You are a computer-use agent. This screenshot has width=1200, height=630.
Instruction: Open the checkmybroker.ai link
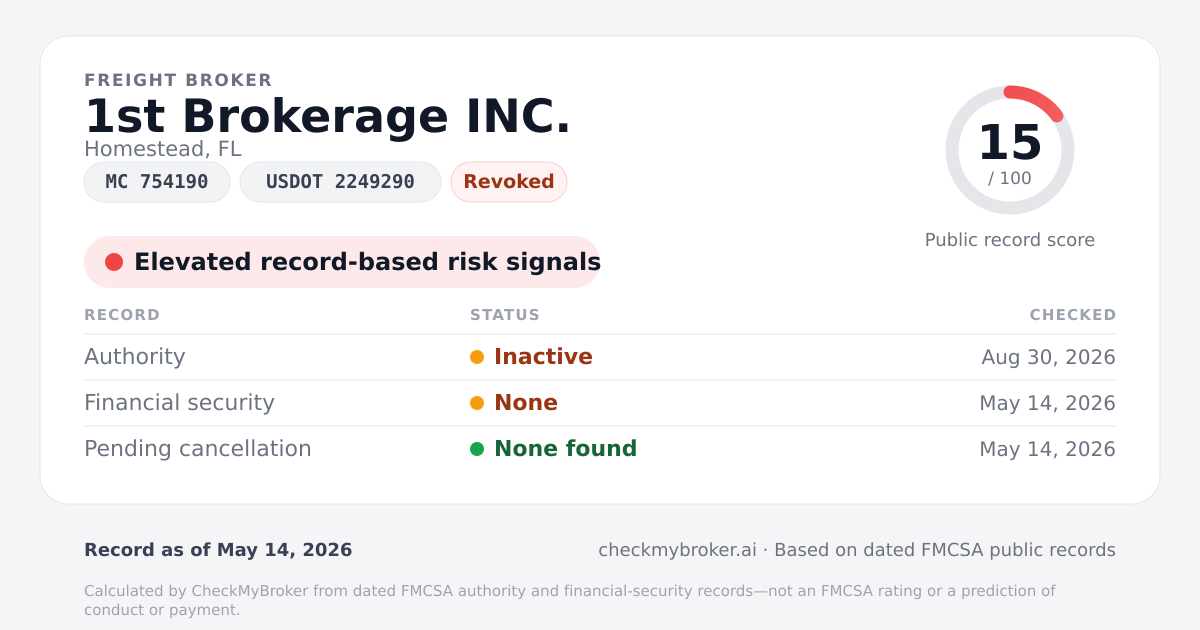tap(677, 550)
